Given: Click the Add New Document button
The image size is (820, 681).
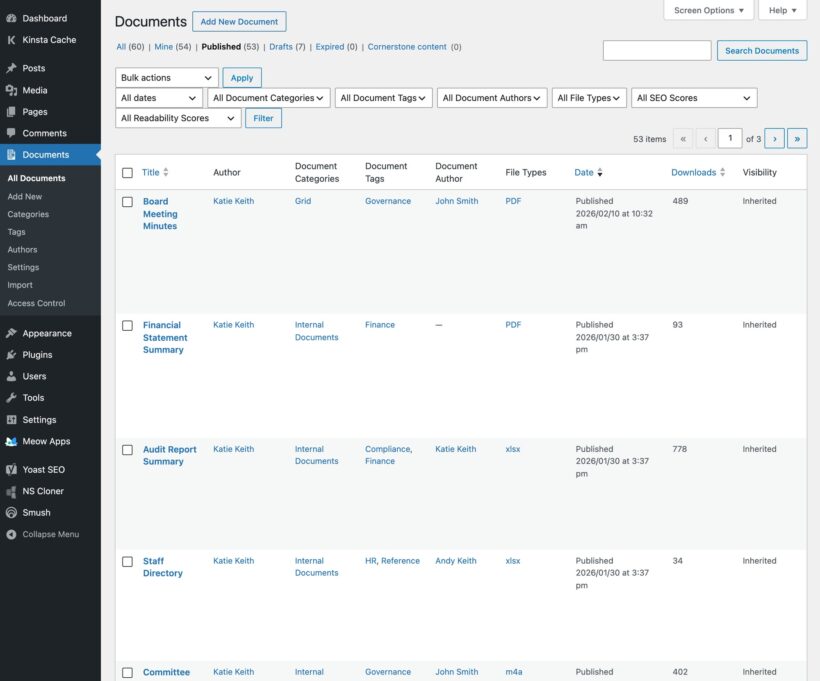Looking at the screenshot, I should click(239, 21).
